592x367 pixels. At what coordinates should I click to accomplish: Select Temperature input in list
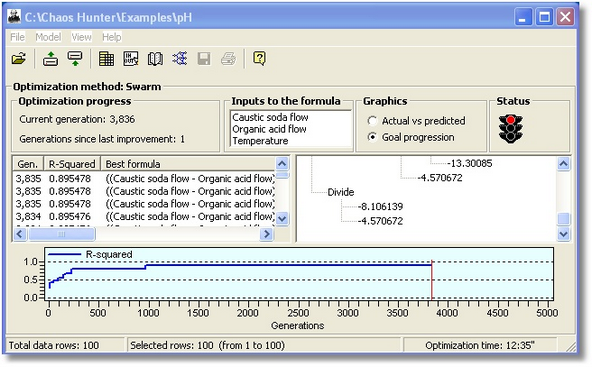click(x=260, y=141)
